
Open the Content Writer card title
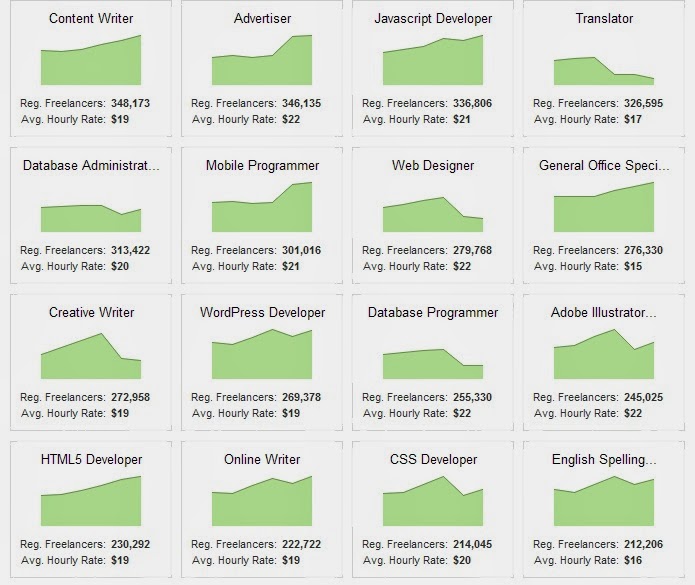pyautogui.click(x=91, y=18)
